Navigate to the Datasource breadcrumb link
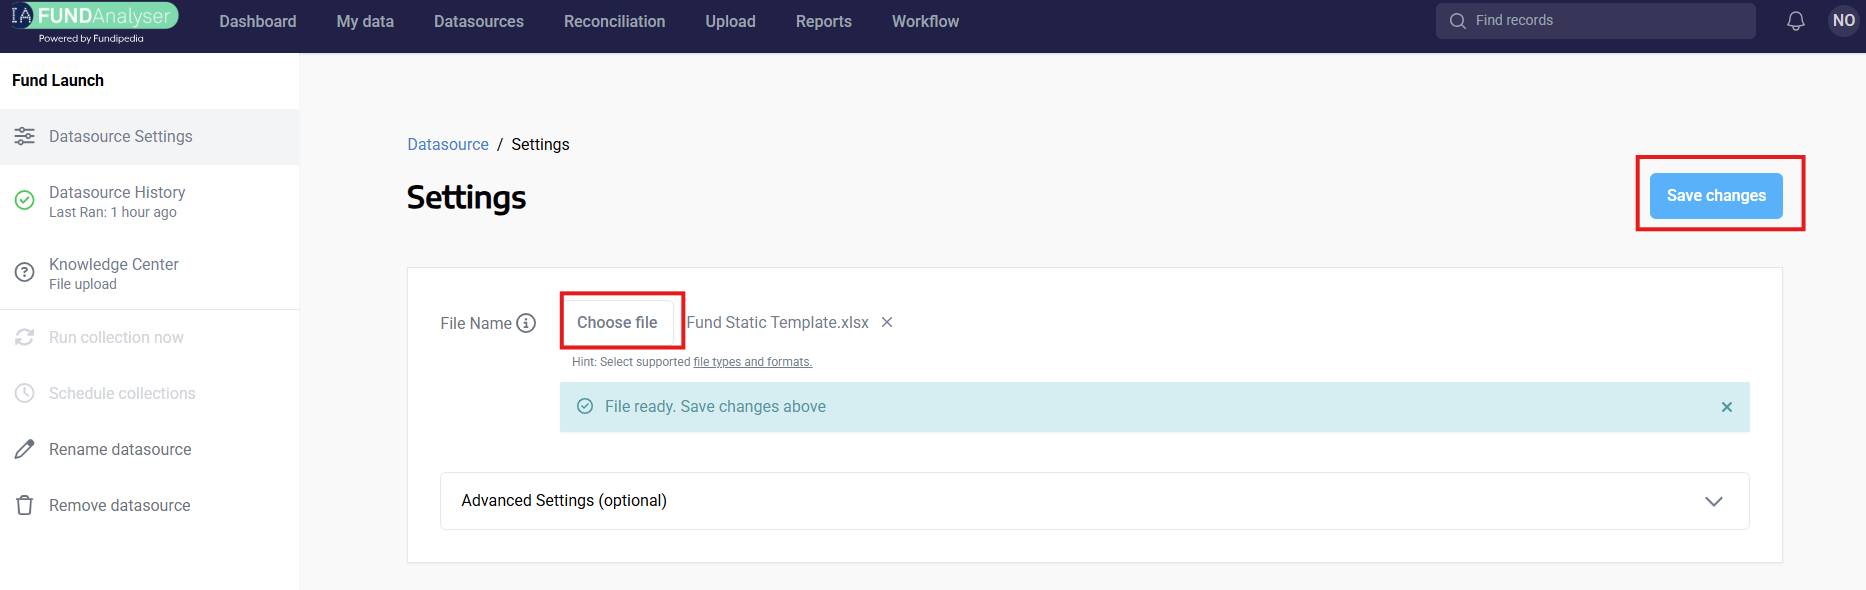This screenshot has width=1866, height=590. (448, 144)
